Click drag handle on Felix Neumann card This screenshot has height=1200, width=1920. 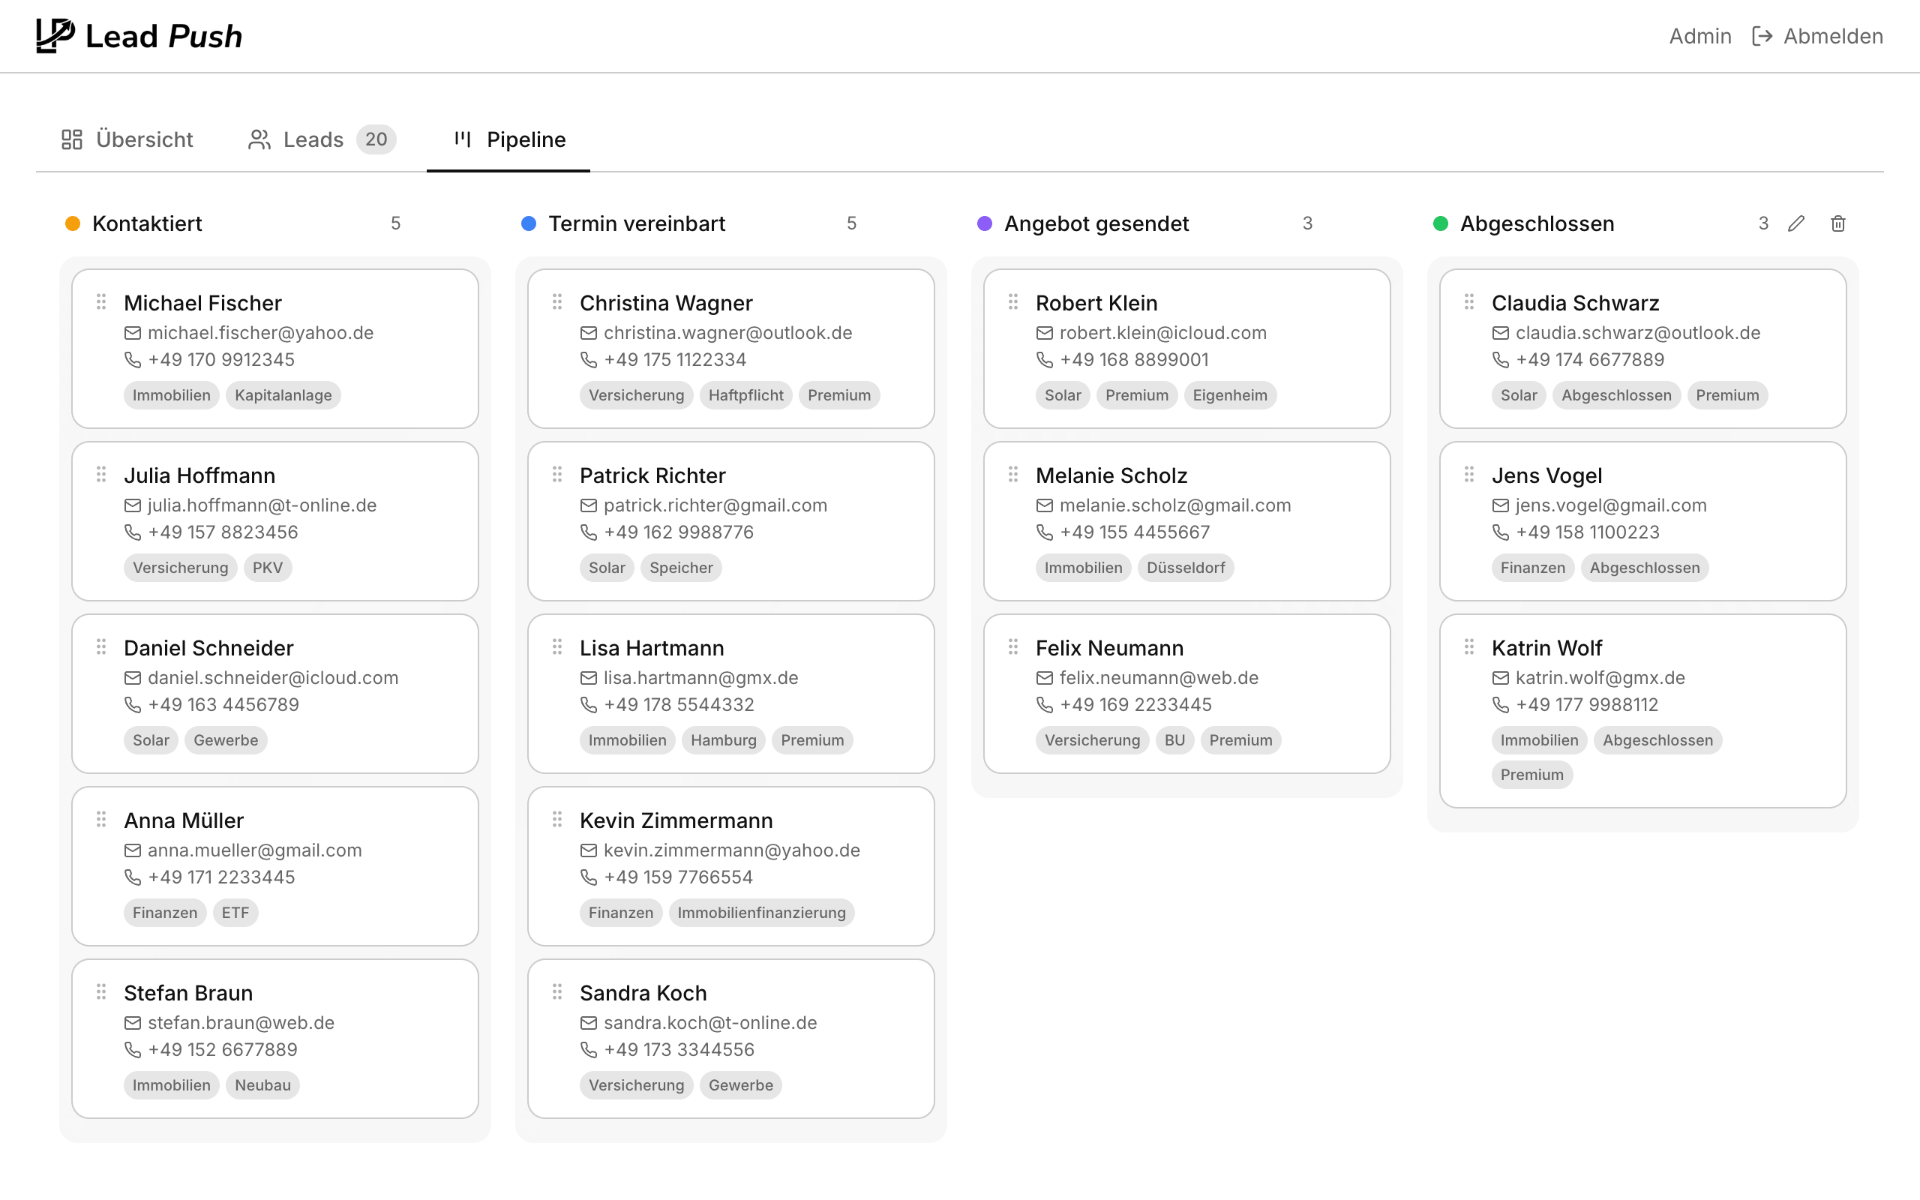[1013, 647]
